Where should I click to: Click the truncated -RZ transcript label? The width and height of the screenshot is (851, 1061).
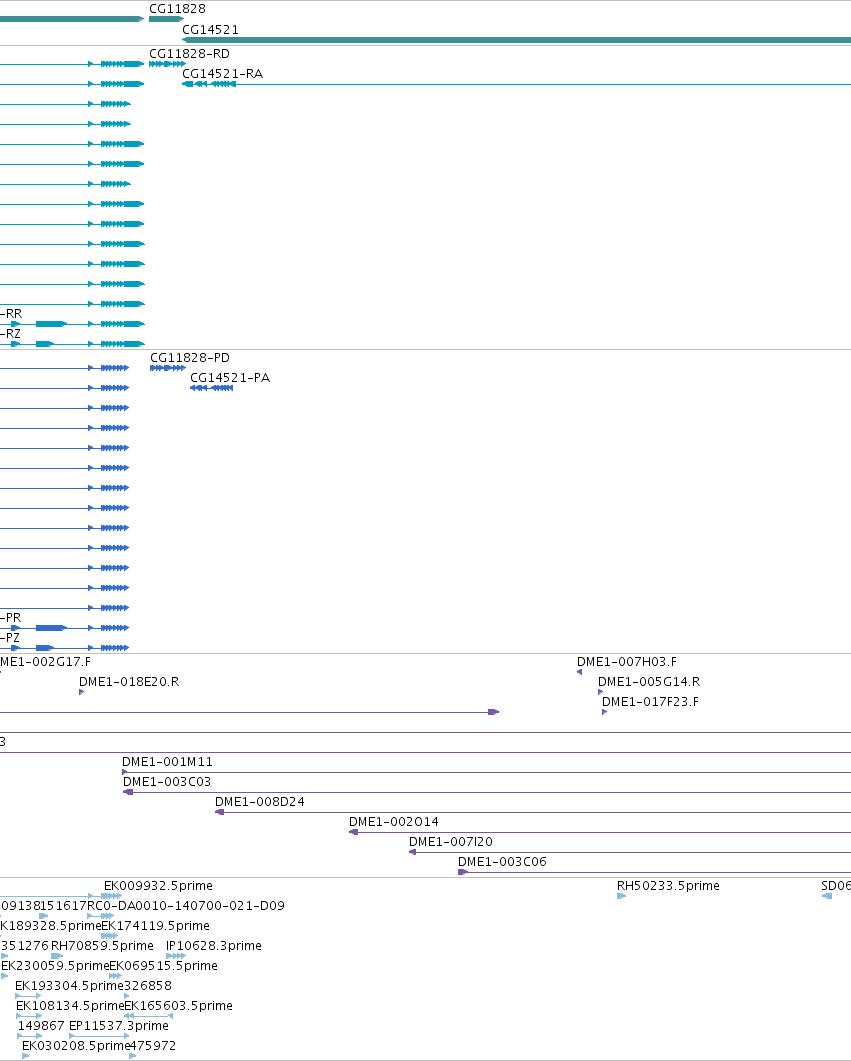[11, 334]
